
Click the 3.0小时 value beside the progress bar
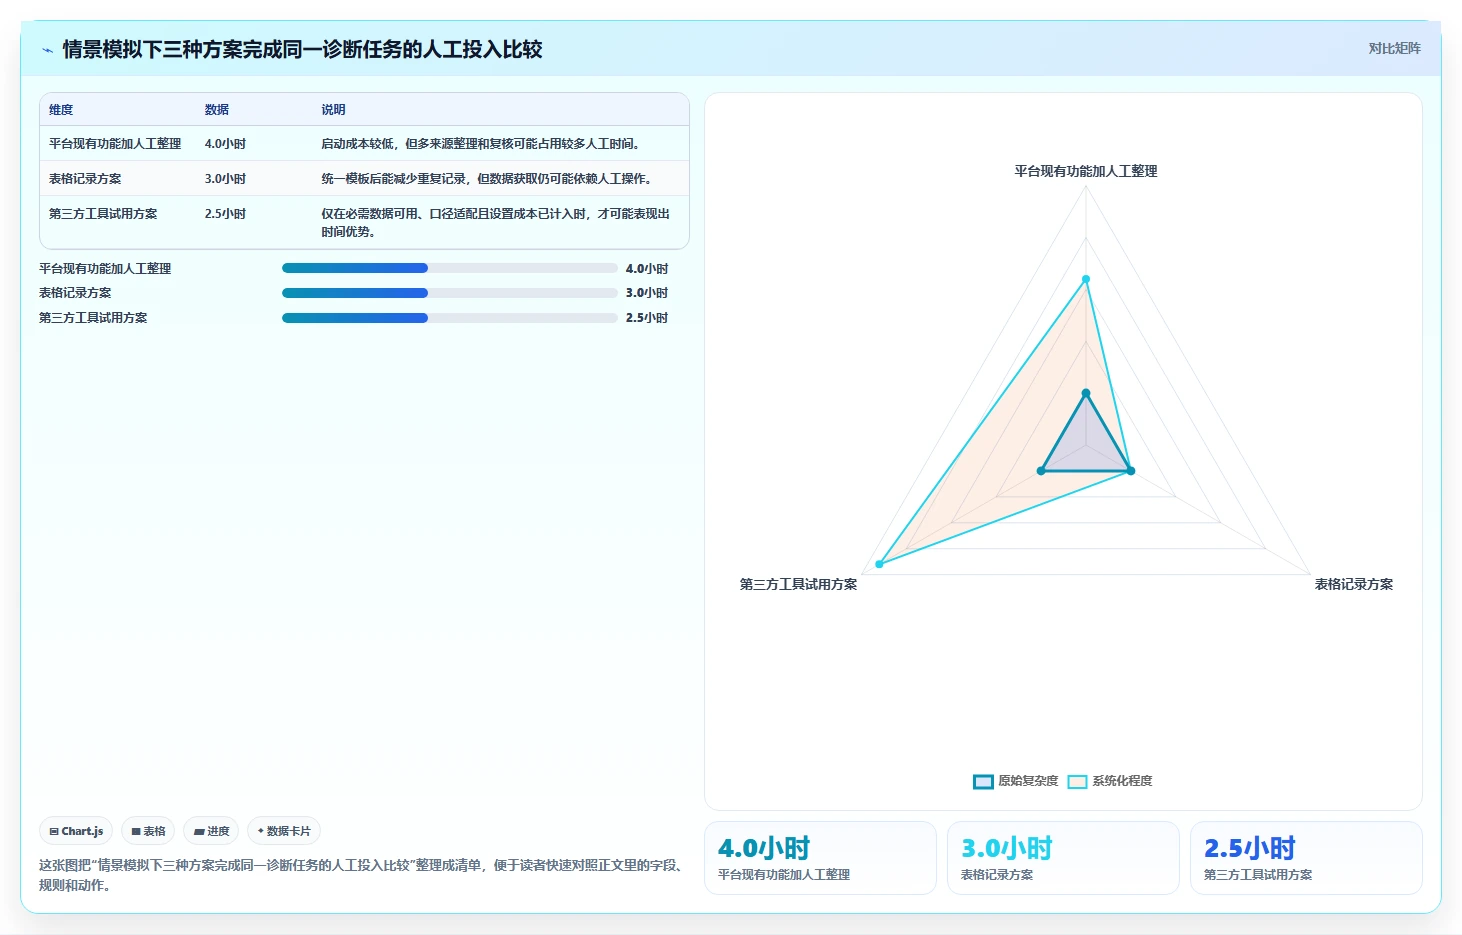[x=647, y=293]
